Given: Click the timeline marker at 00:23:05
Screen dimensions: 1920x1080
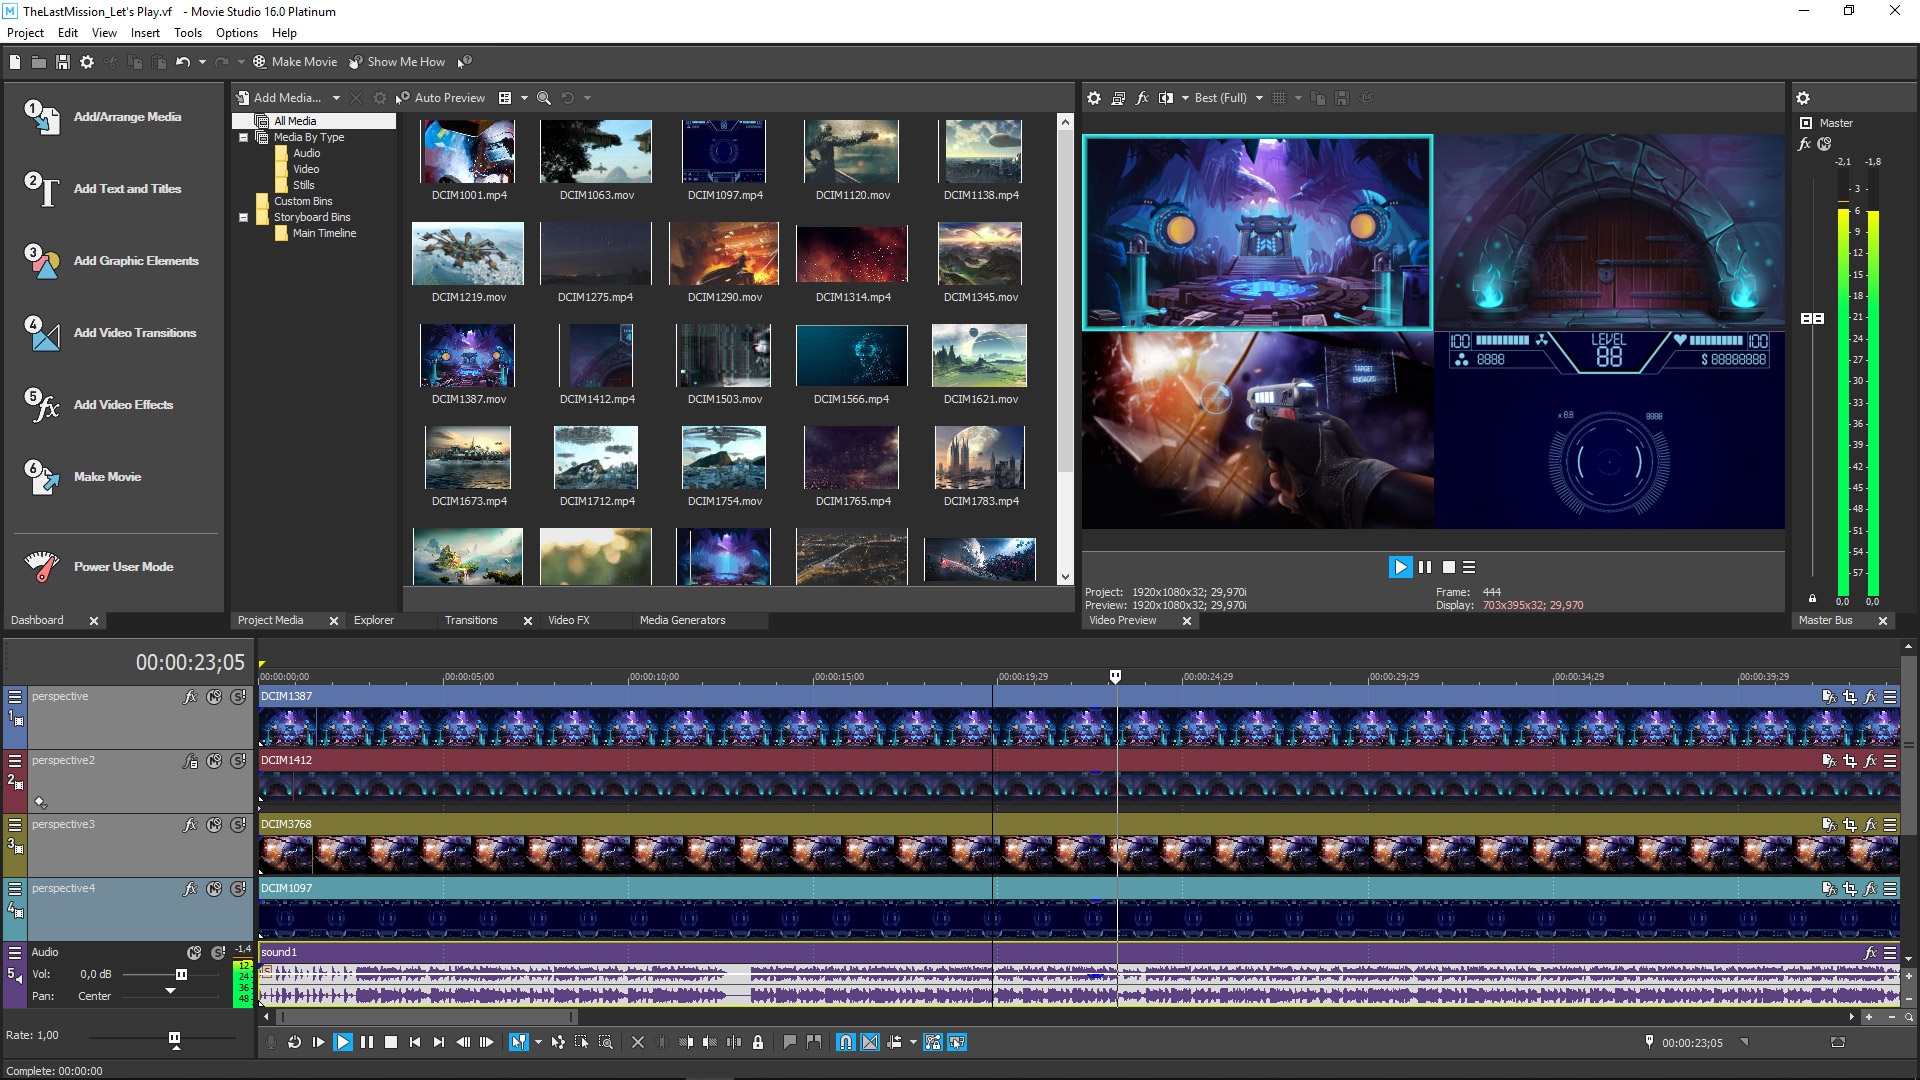Looking at the screenshot, I should point(1116,676).
